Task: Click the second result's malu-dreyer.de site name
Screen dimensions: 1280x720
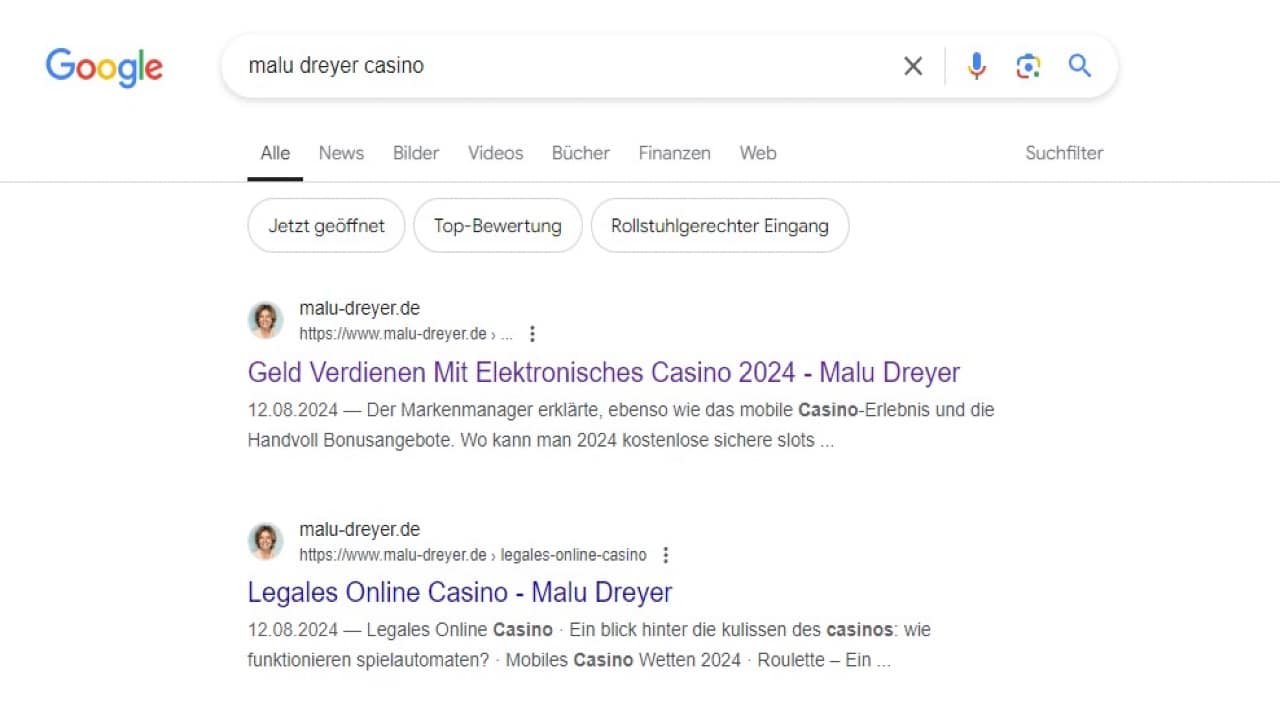Action: [x=359, y=530]
